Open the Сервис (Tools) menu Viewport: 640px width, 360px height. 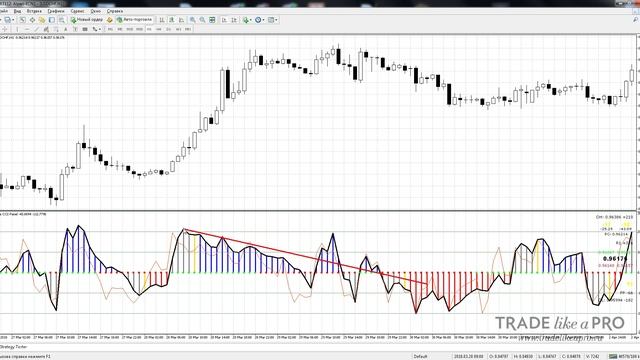77,11
